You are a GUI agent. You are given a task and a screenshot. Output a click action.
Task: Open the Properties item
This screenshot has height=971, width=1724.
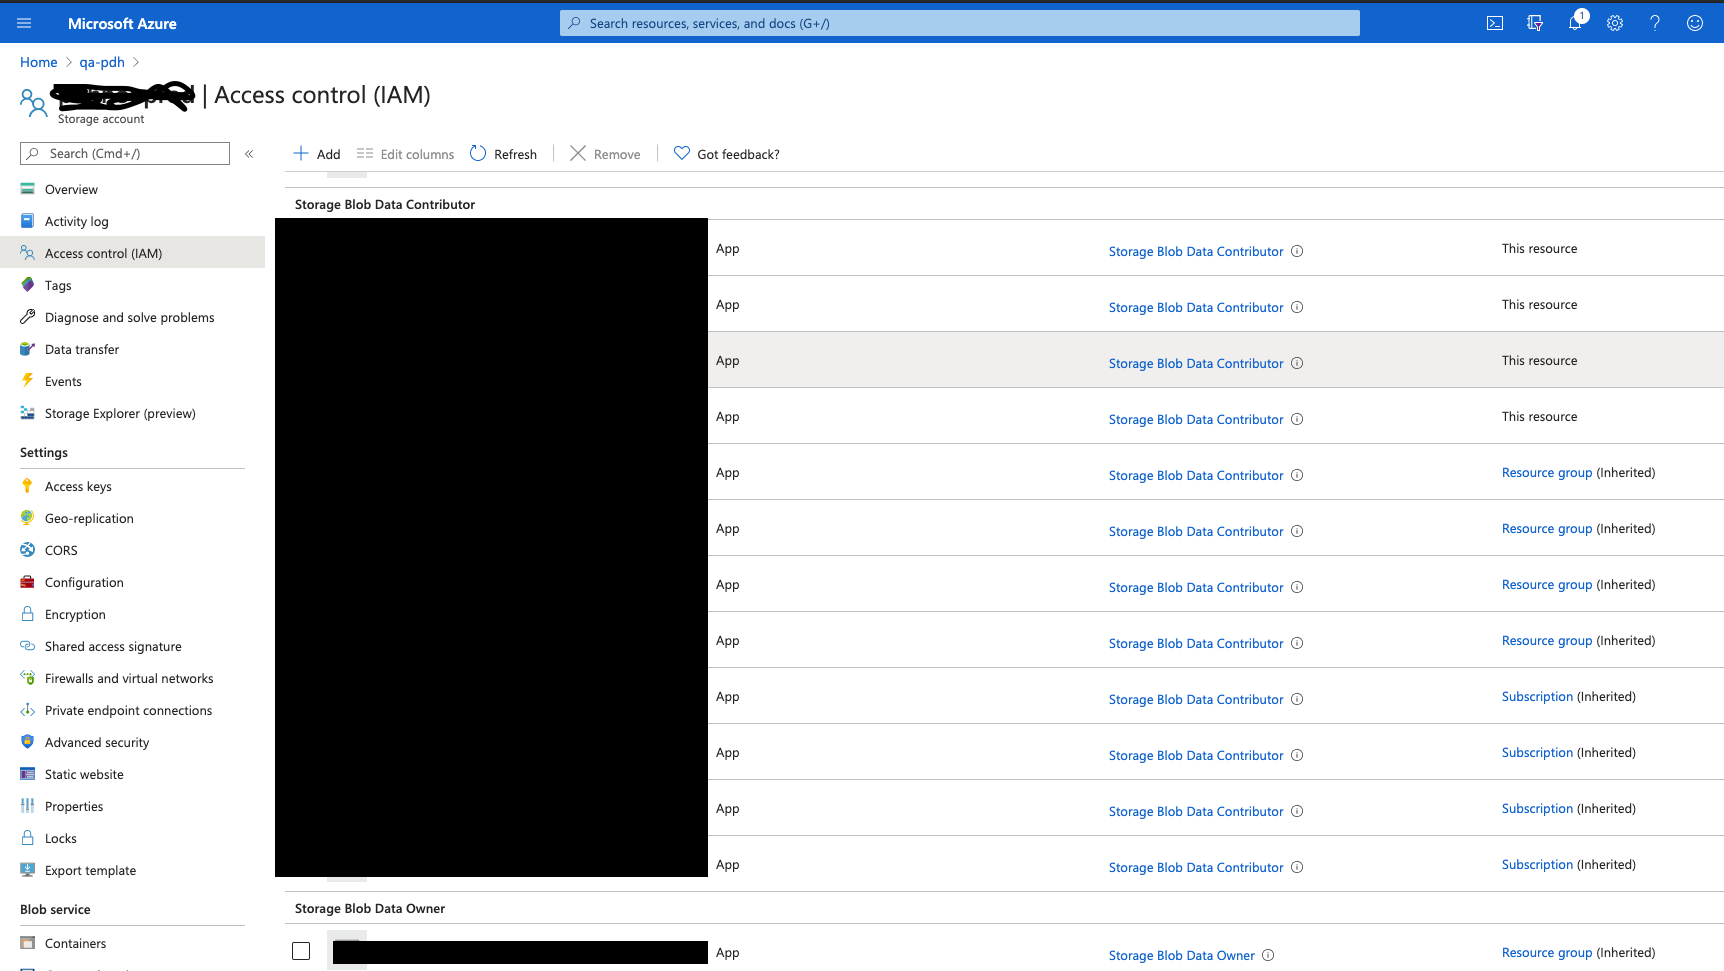[74, 806]
